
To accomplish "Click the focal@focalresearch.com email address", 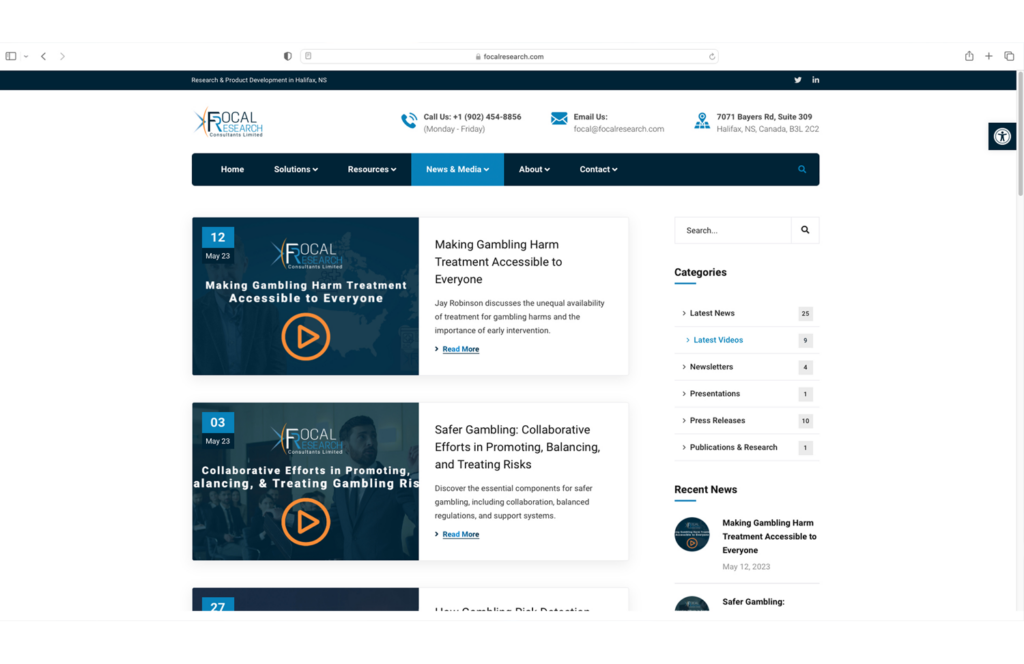I will coord(618,129).
